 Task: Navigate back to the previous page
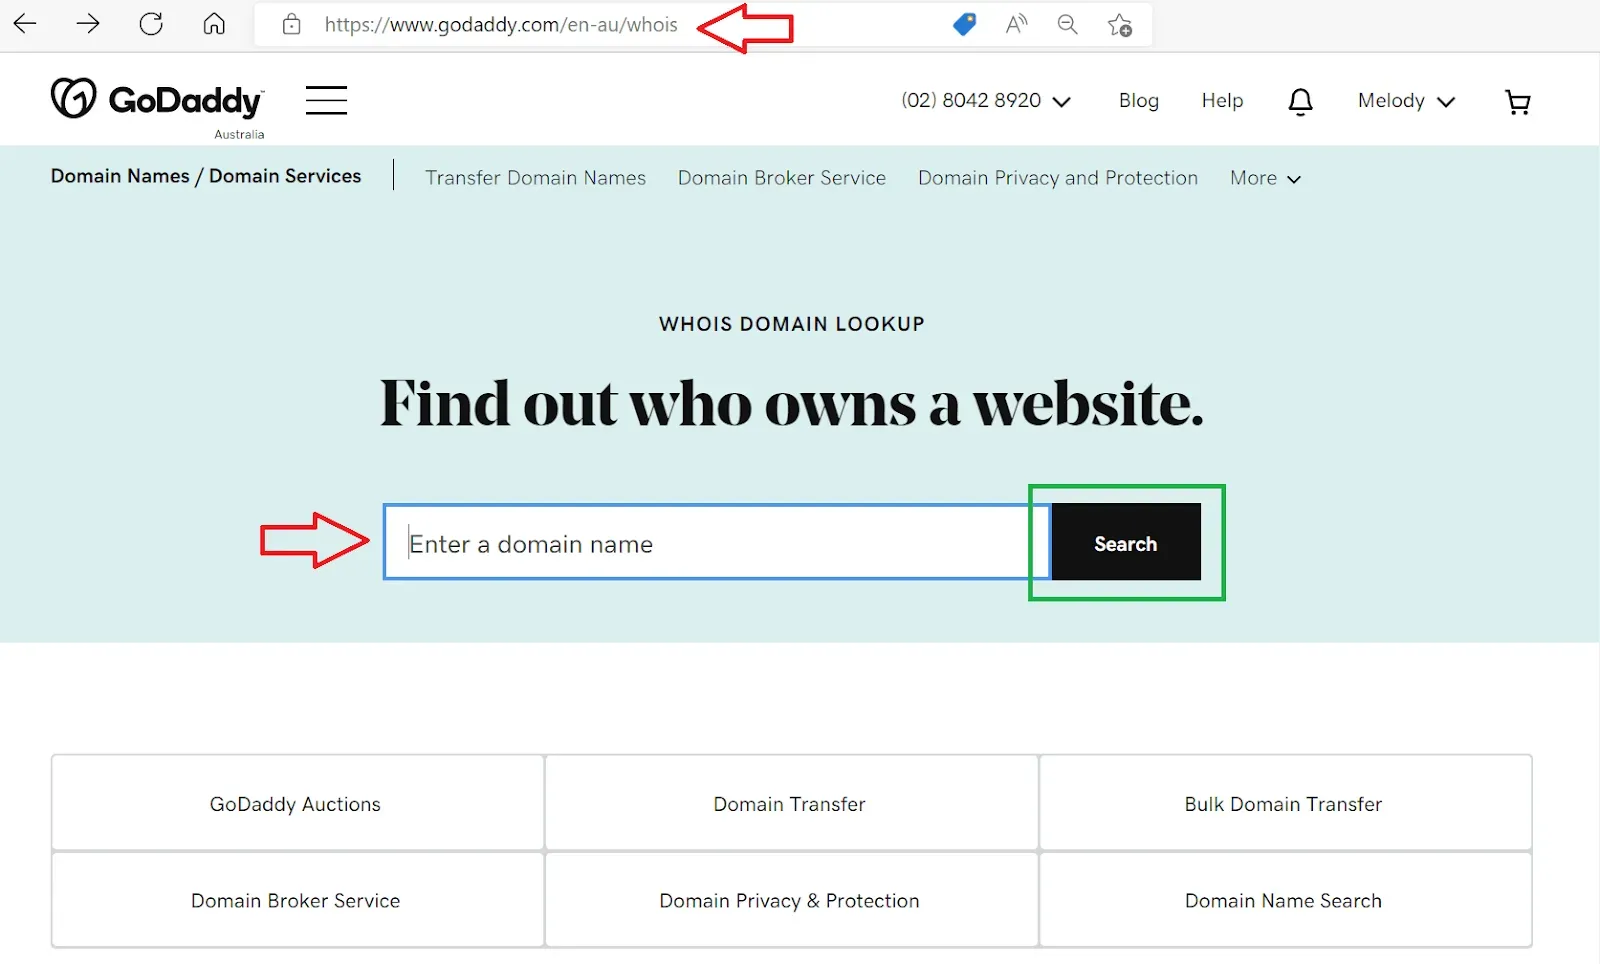24,24
